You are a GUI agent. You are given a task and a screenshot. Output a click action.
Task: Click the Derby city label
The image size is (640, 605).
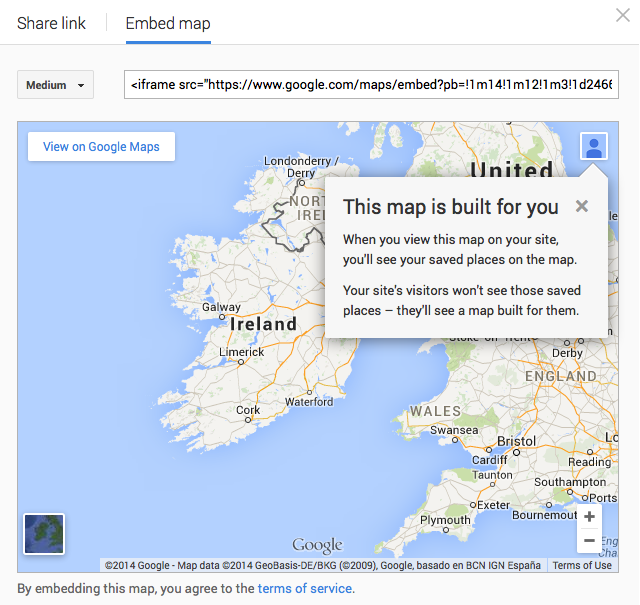(567, 353)
